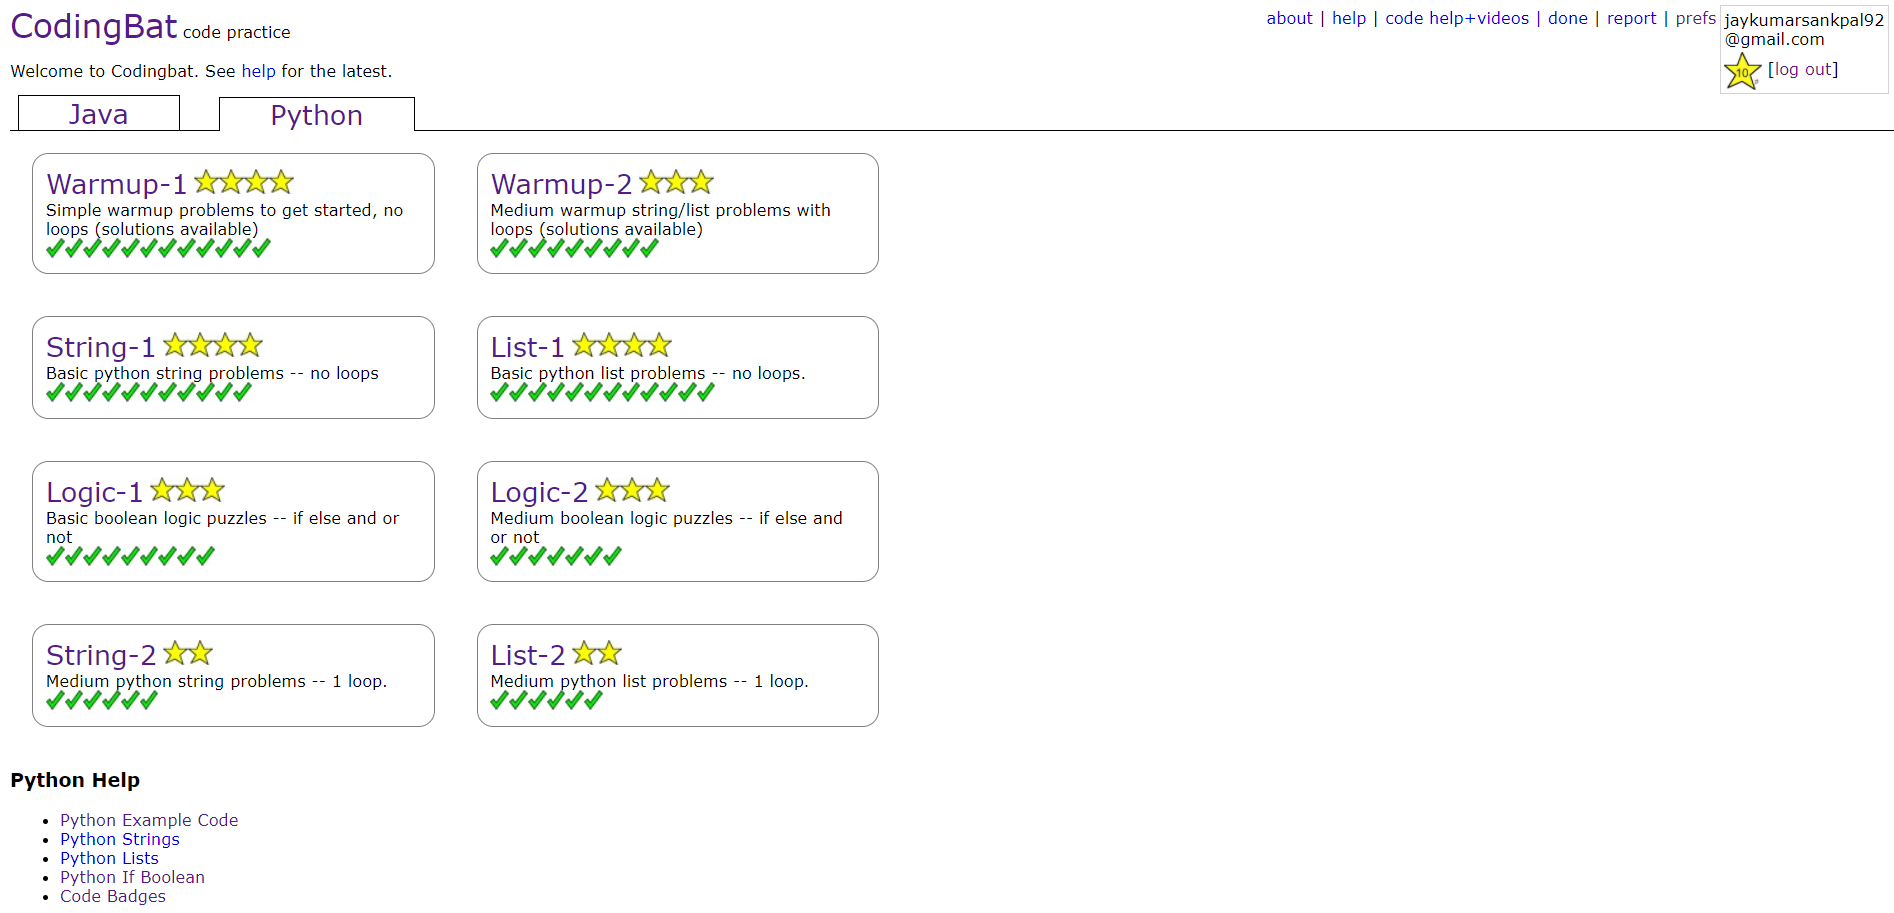Open the about page link

click(1289, 18)
